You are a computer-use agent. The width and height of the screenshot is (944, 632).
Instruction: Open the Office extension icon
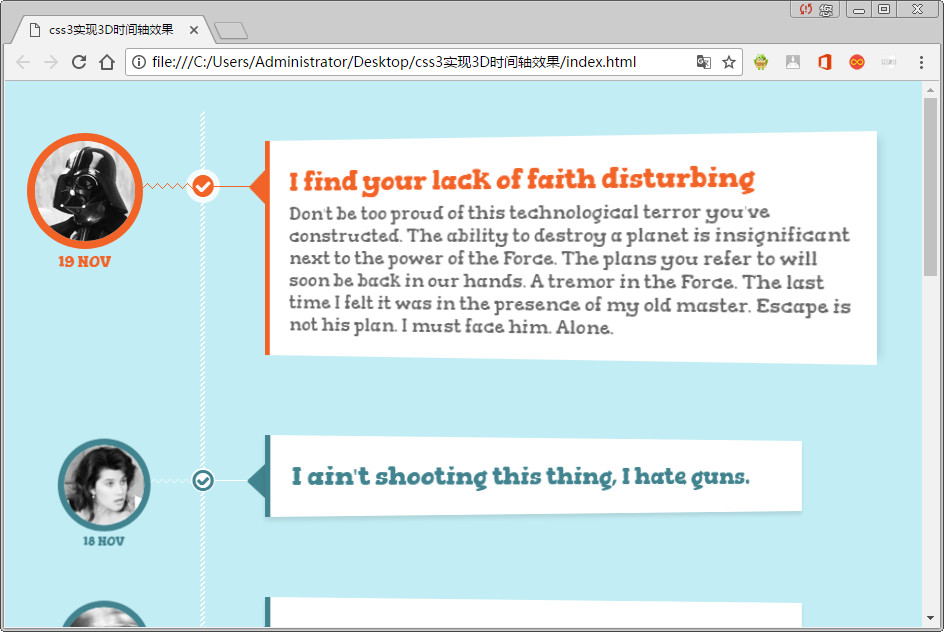coord(825,62)
